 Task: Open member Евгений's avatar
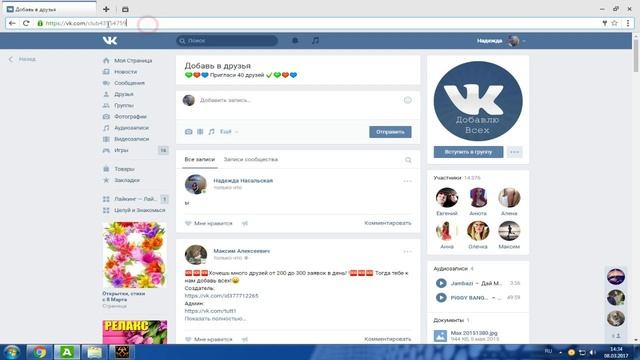(x=447, y=198)
